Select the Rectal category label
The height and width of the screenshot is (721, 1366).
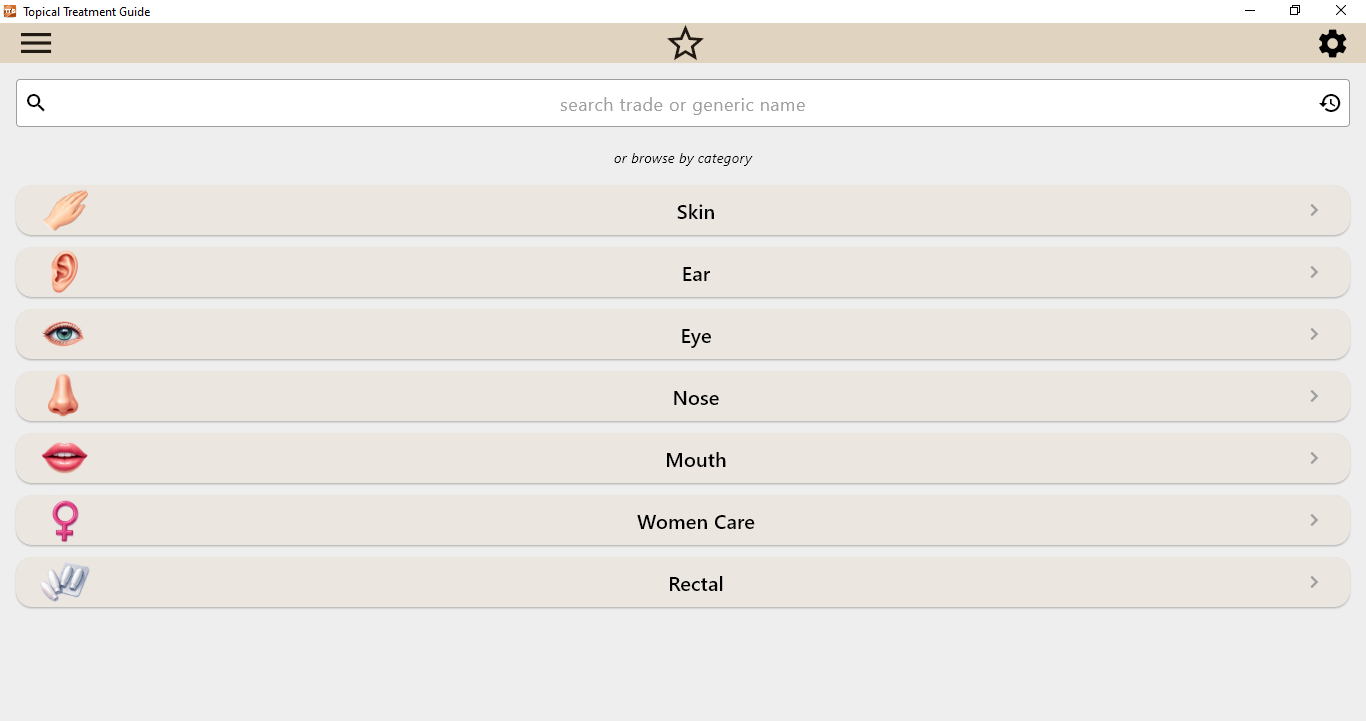[x=695, y=584]
